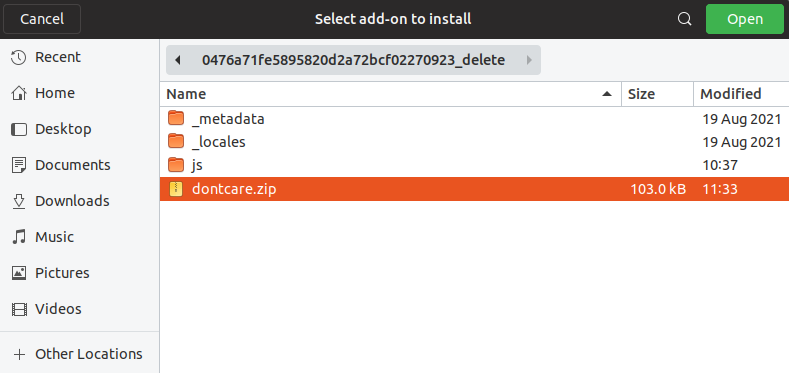Select the Desktop sidebar icon
789x373 pixels.
[x=19, y=129]
